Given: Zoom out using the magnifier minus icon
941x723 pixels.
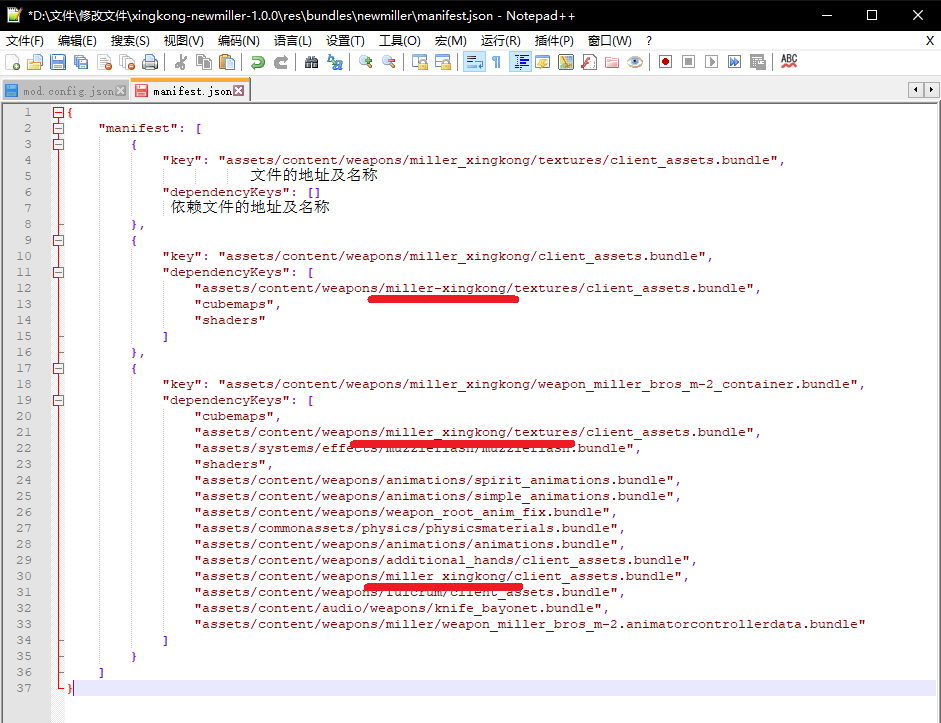Looking at the screenshot, I should click(389, 62).
